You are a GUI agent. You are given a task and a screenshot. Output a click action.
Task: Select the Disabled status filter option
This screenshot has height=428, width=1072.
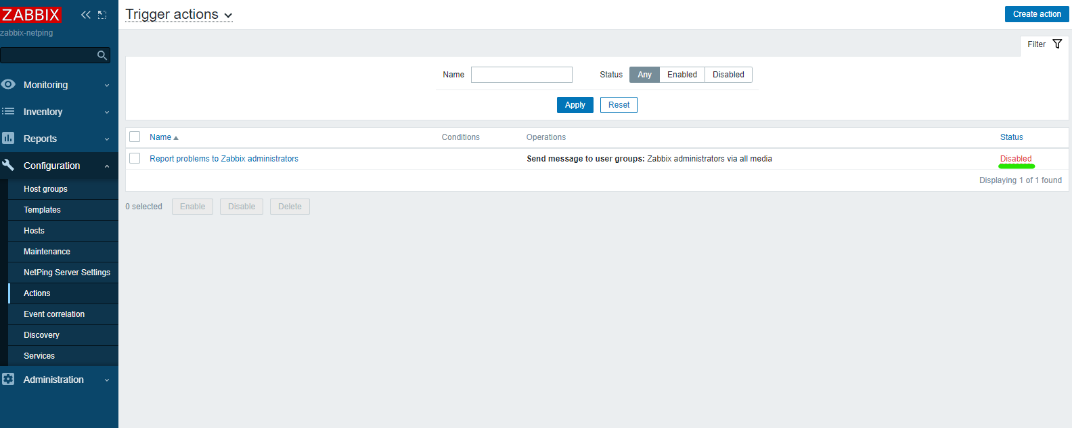click(728, 75)
